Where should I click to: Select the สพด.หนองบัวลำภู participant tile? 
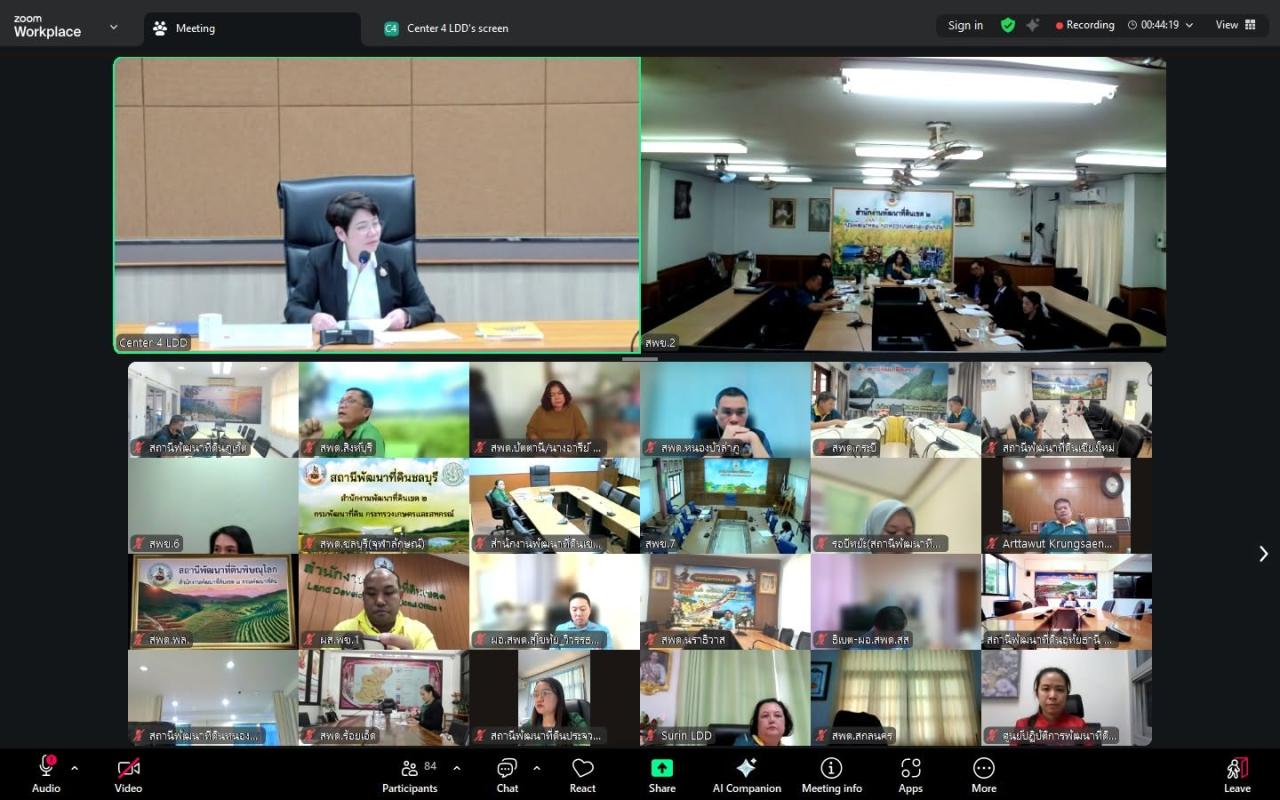pos(725,410)
